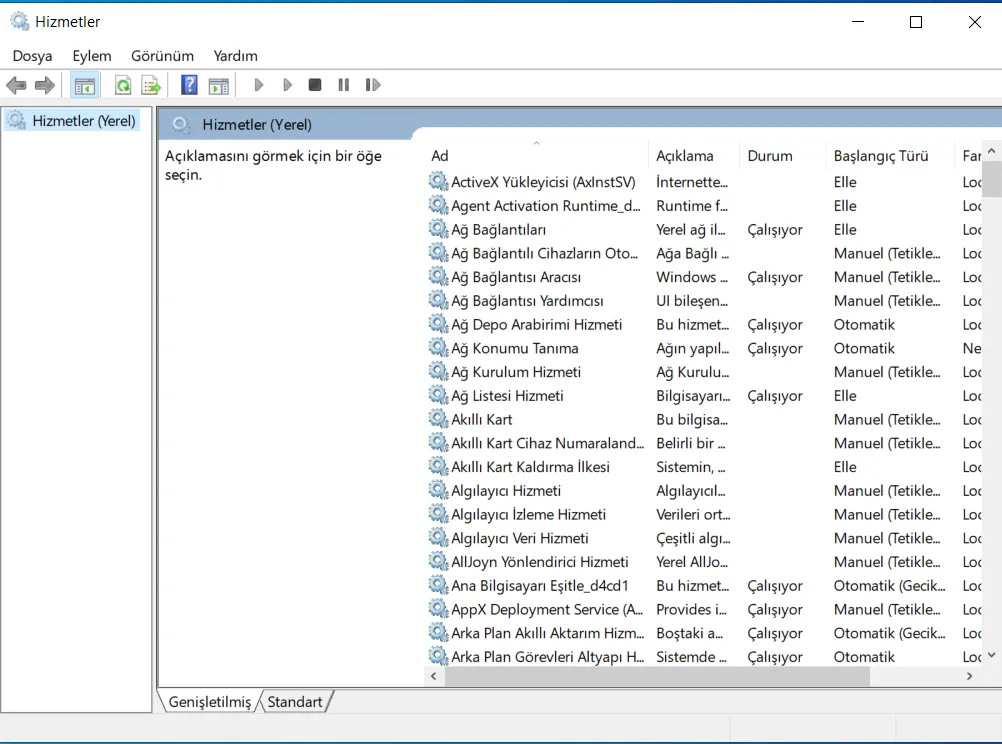Click the Forward arrow toolbar icon

tap(45, 85)
